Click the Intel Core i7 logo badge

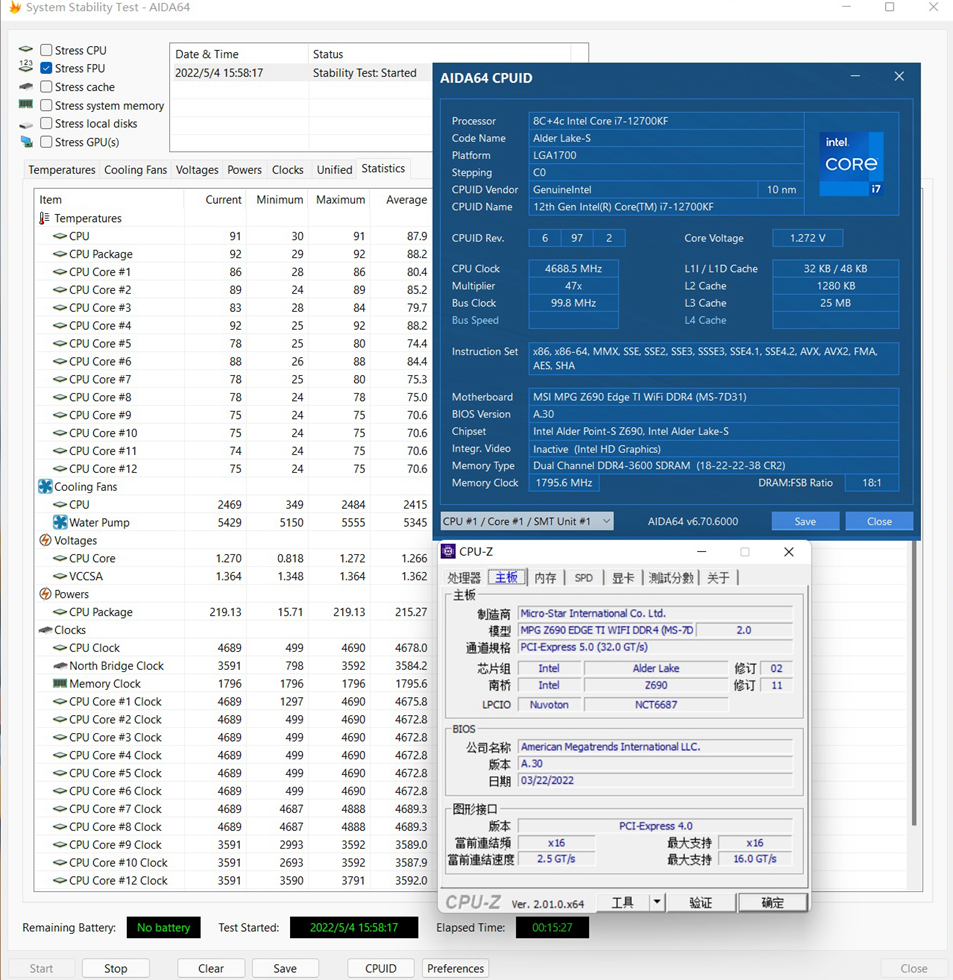(x=851, y=163)
